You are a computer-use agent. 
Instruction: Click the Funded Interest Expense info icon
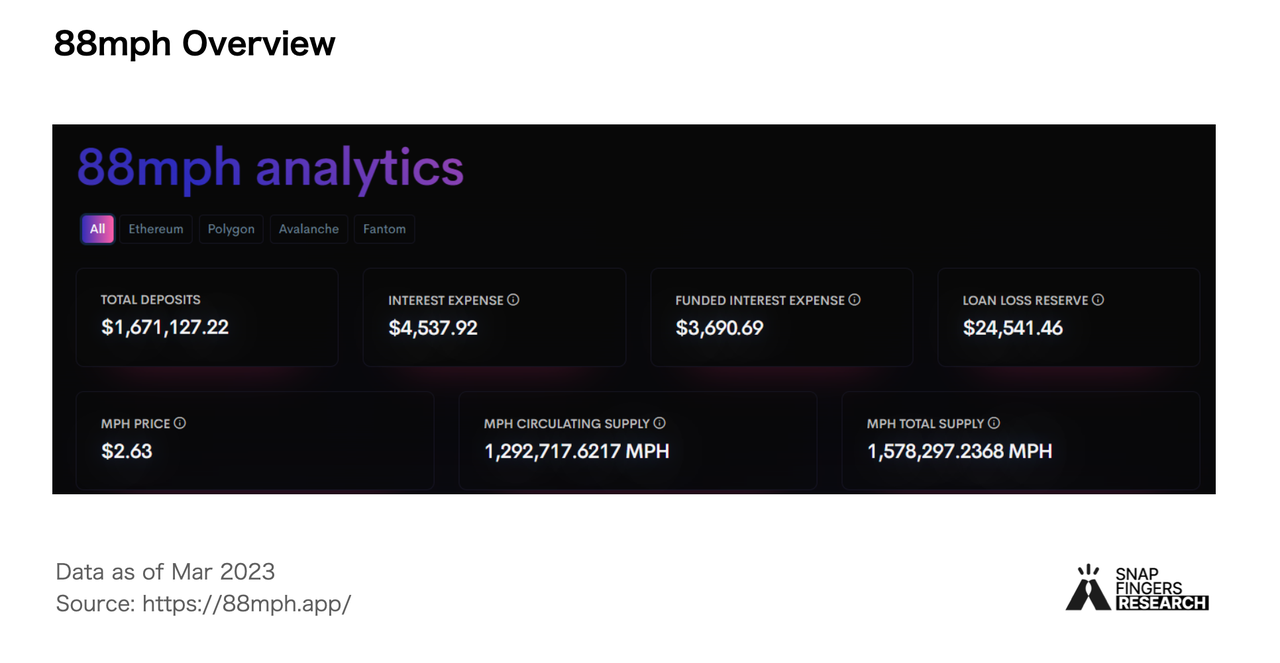click(854, 300)
